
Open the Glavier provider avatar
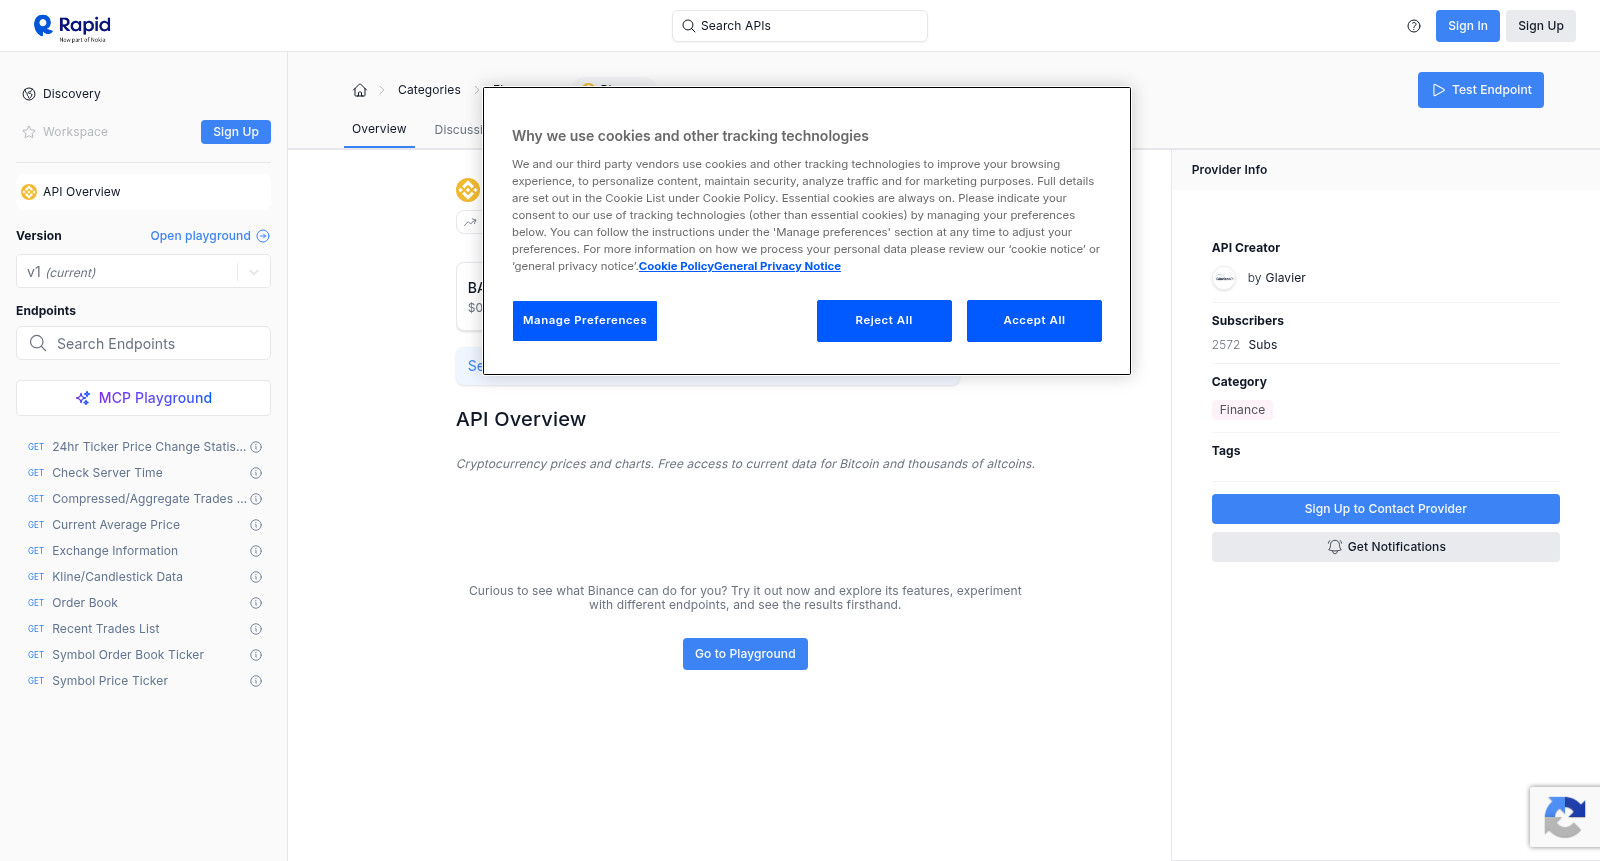[1224, 278]
